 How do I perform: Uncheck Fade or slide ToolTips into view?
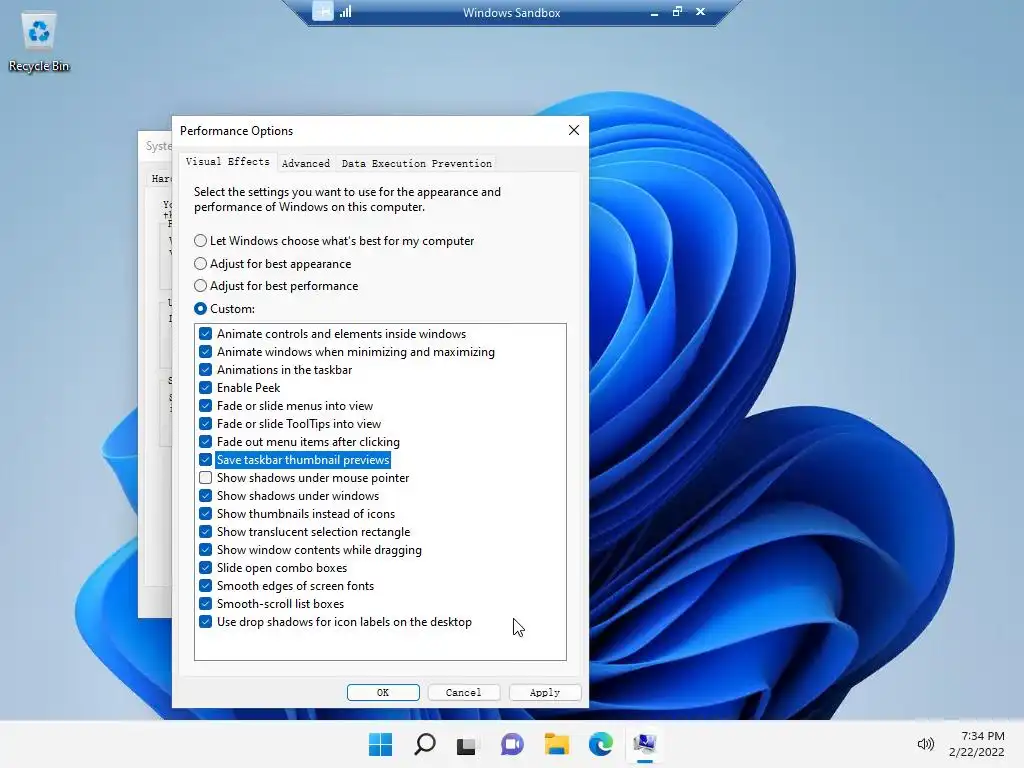tap(205, 424)
